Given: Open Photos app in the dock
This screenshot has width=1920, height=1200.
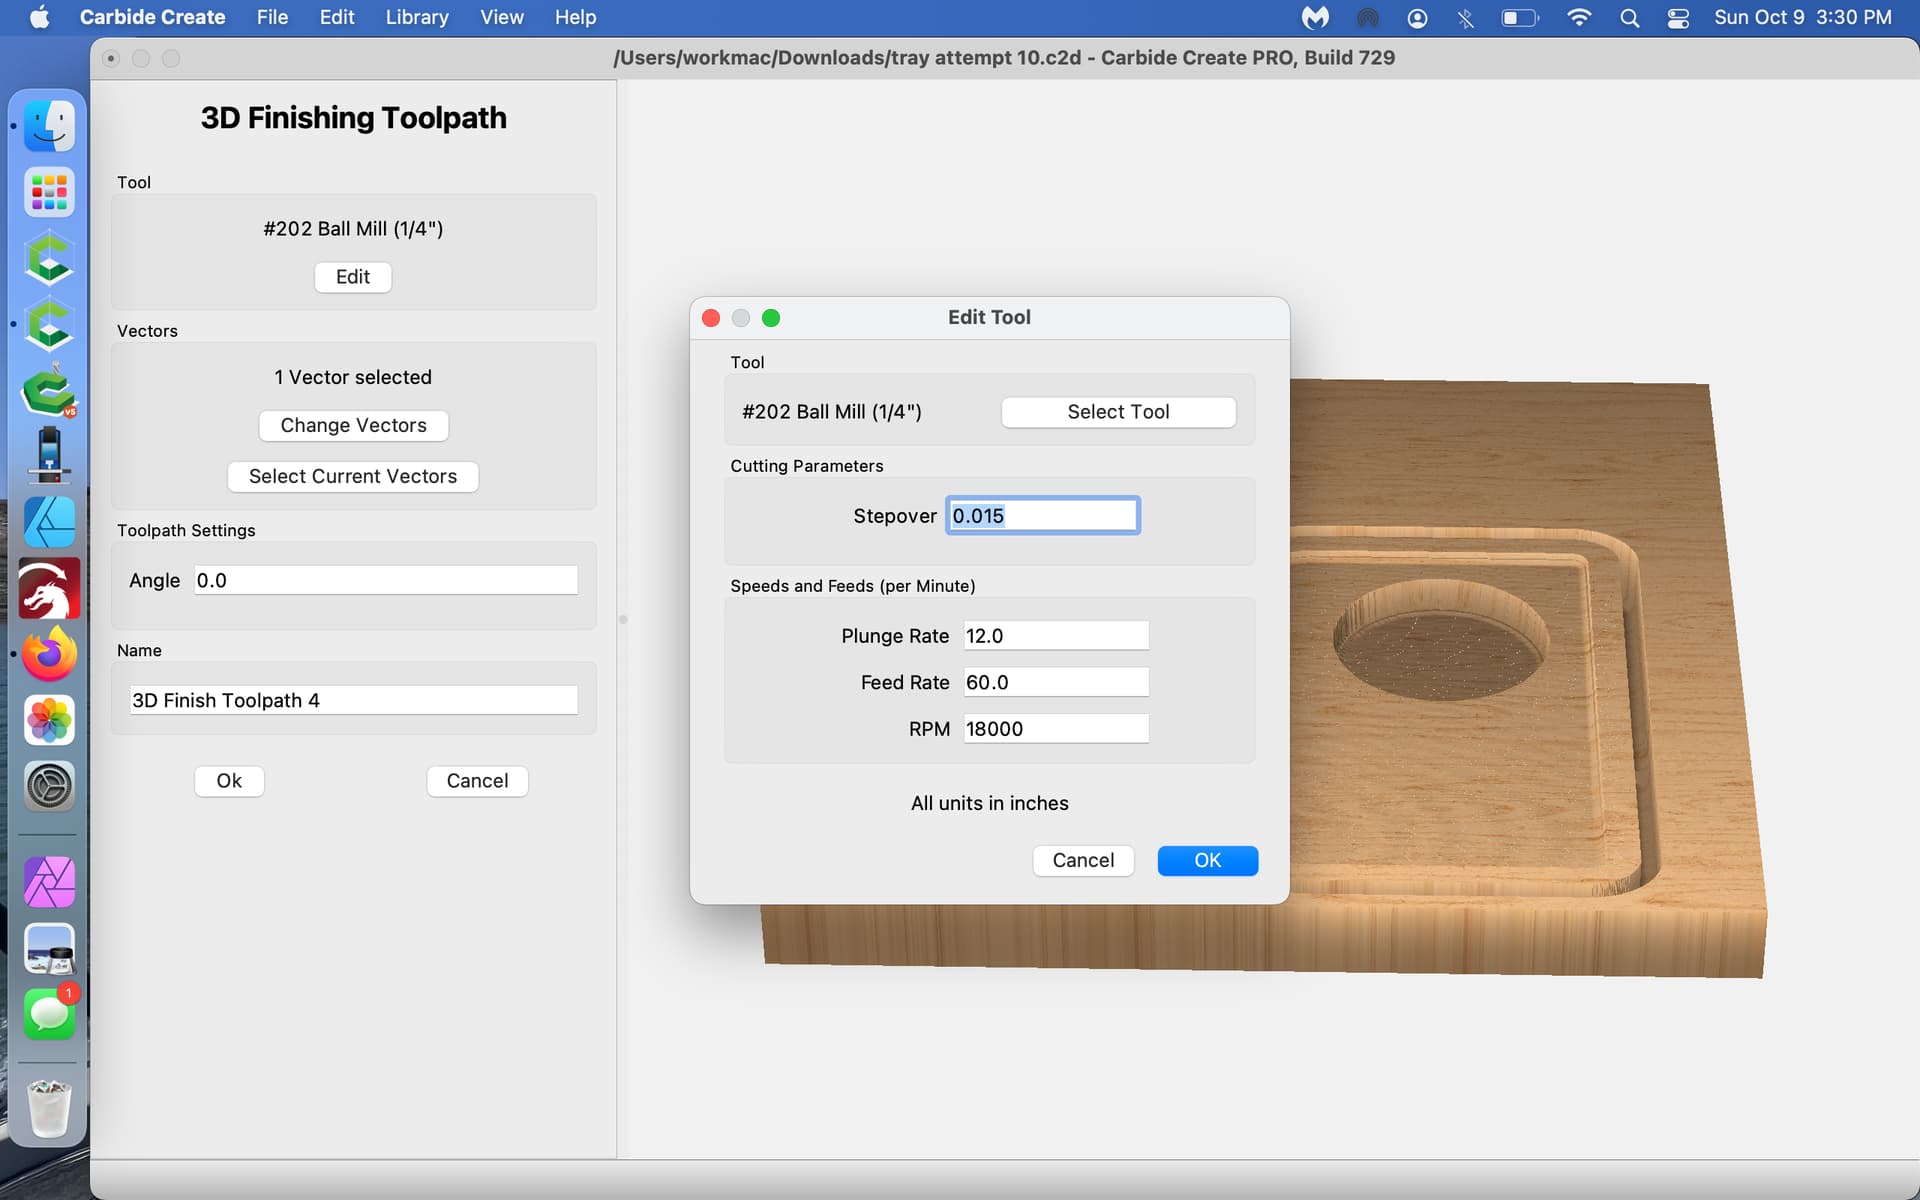Looking at the screenshot, I should [49, 720].
